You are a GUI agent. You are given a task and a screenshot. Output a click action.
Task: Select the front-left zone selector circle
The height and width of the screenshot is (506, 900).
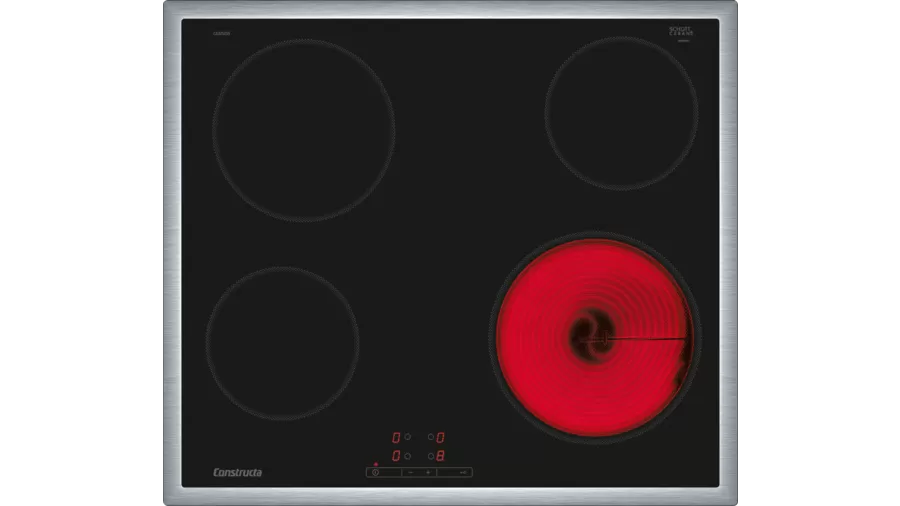coord(408,456)
